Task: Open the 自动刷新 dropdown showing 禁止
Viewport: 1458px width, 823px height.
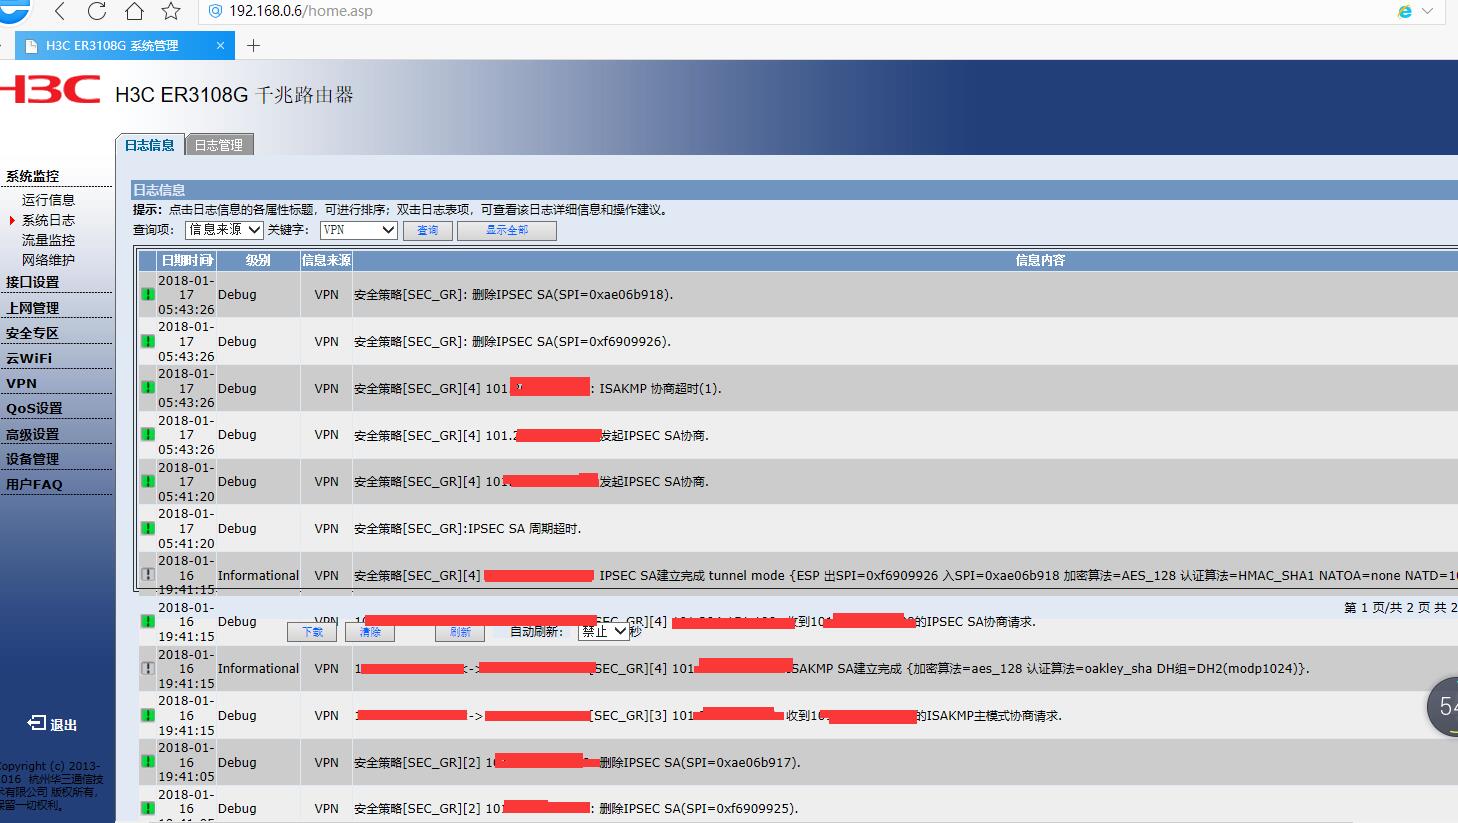Action: click(604, 631)
